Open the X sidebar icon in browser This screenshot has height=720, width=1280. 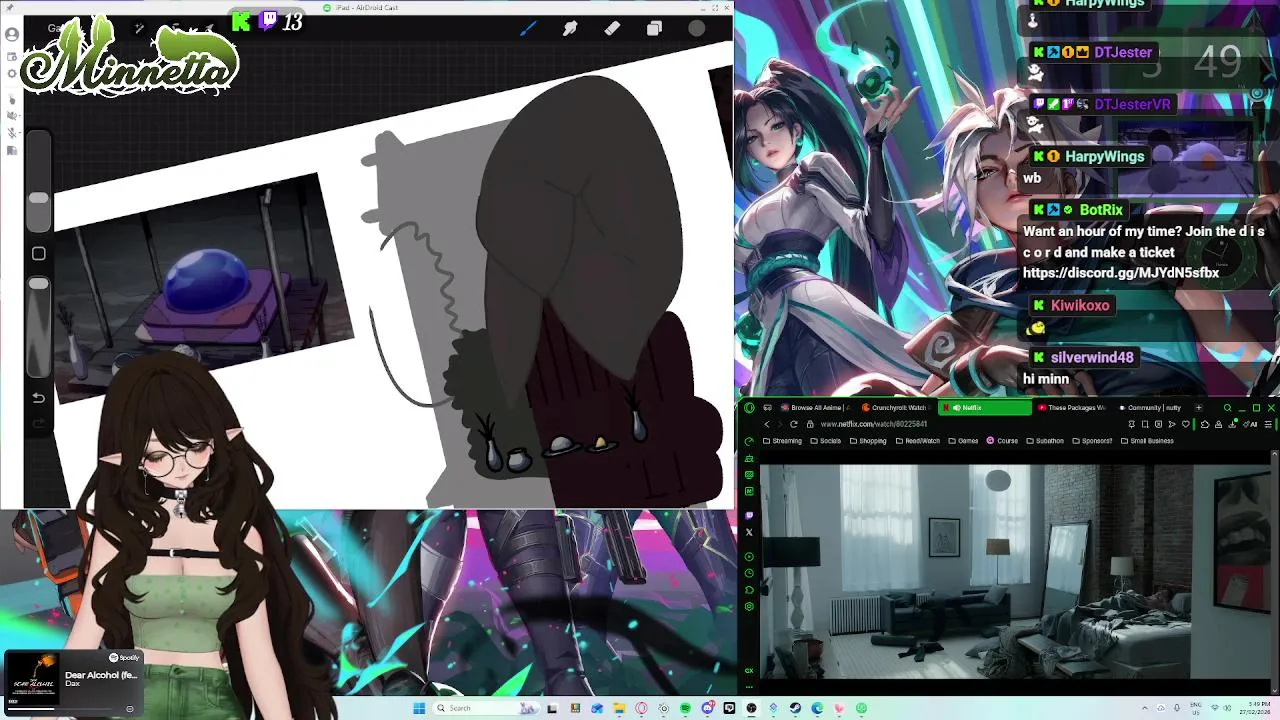pos(749,532)
